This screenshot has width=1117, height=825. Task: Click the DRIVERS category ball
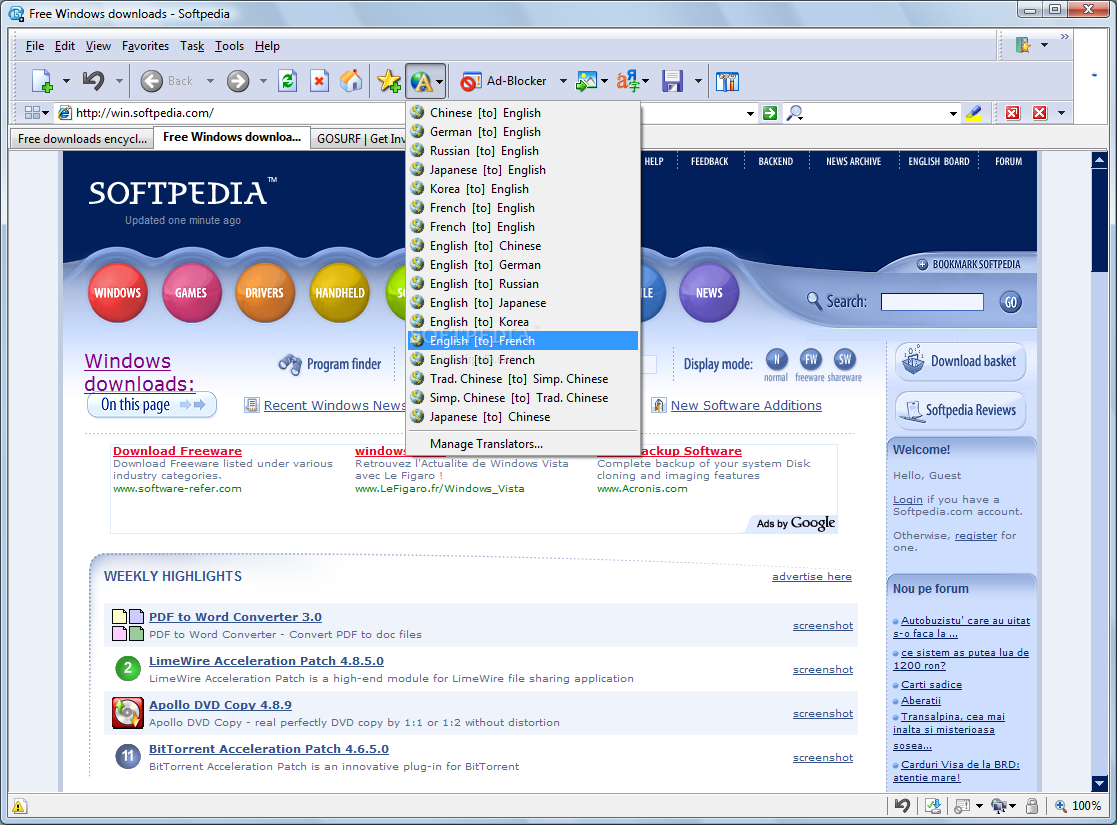tap(265, 293)
